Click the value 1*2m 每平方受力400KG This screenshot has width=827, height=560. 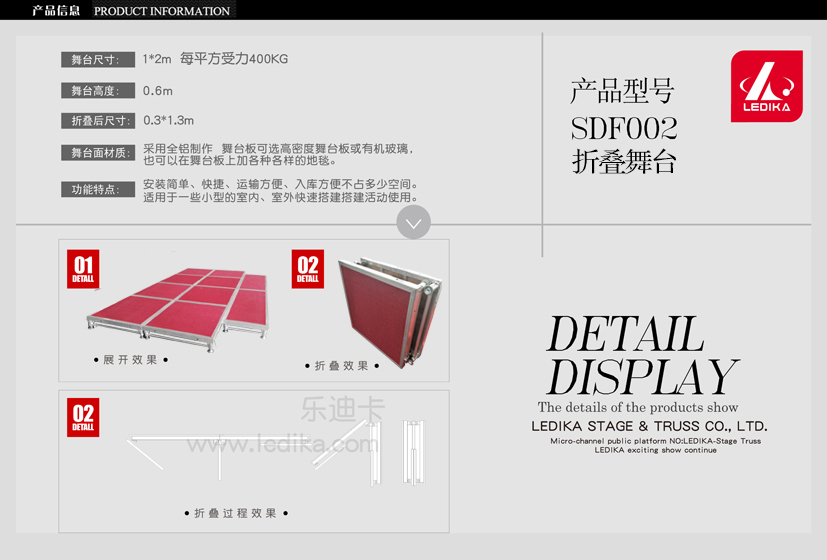click(x=215, y=59)
